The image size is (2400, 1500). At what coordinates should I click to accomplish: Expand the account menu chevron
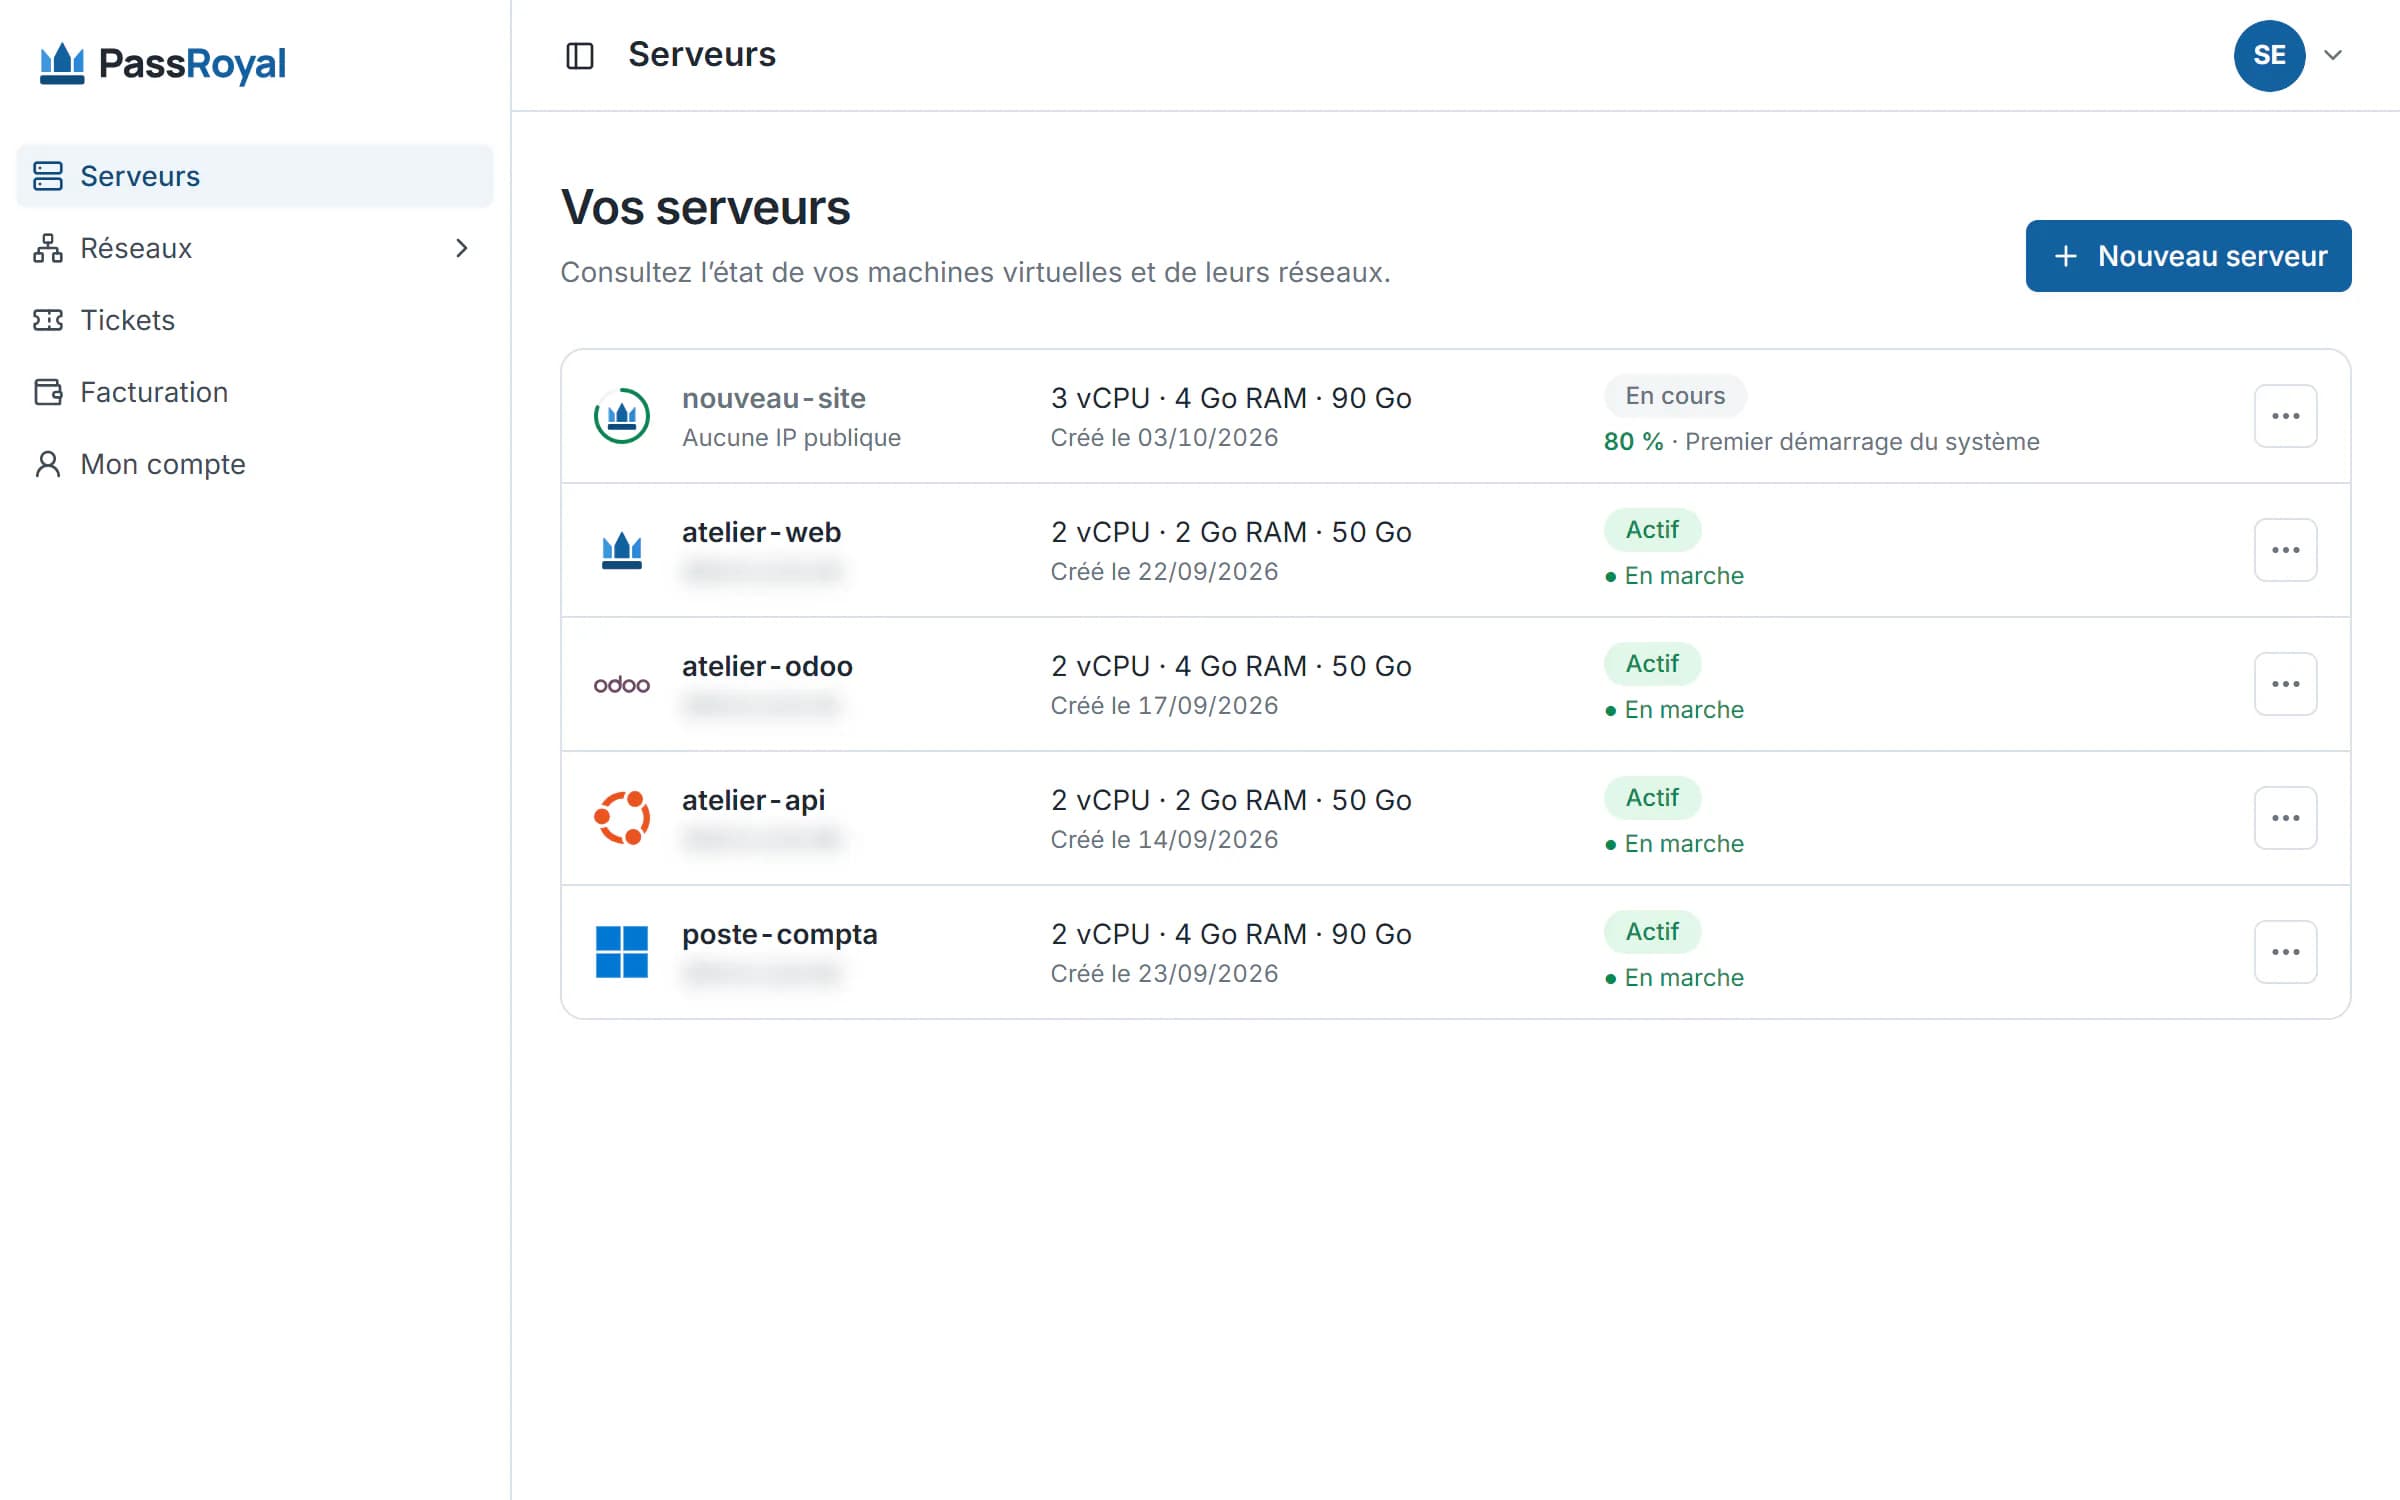pos(2333,55)
